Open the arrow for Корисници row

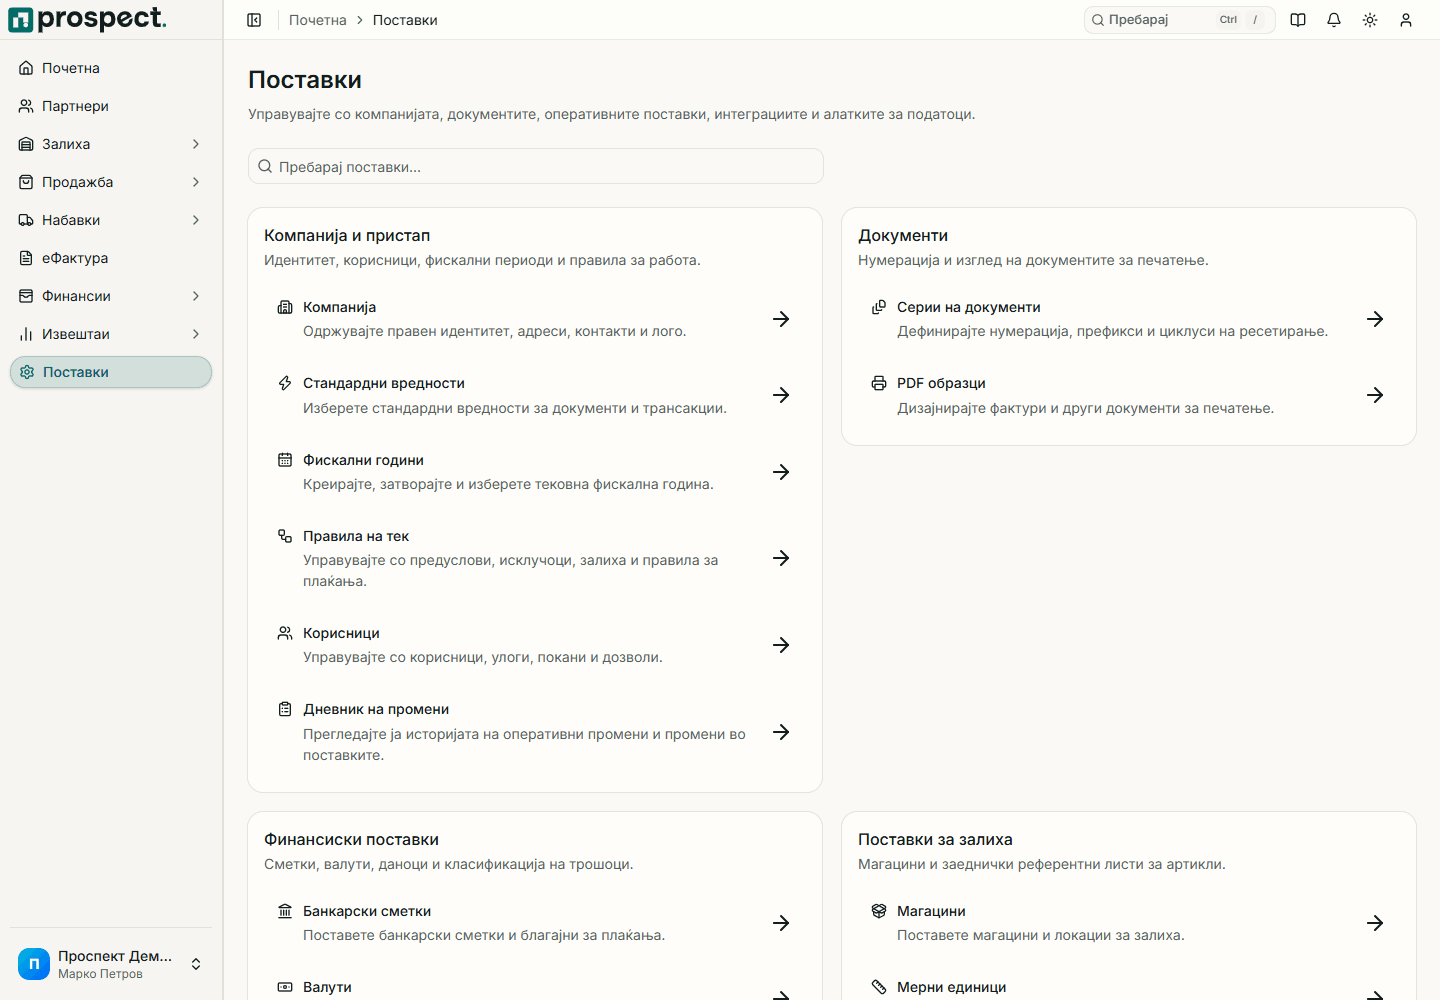click(781, 645)
